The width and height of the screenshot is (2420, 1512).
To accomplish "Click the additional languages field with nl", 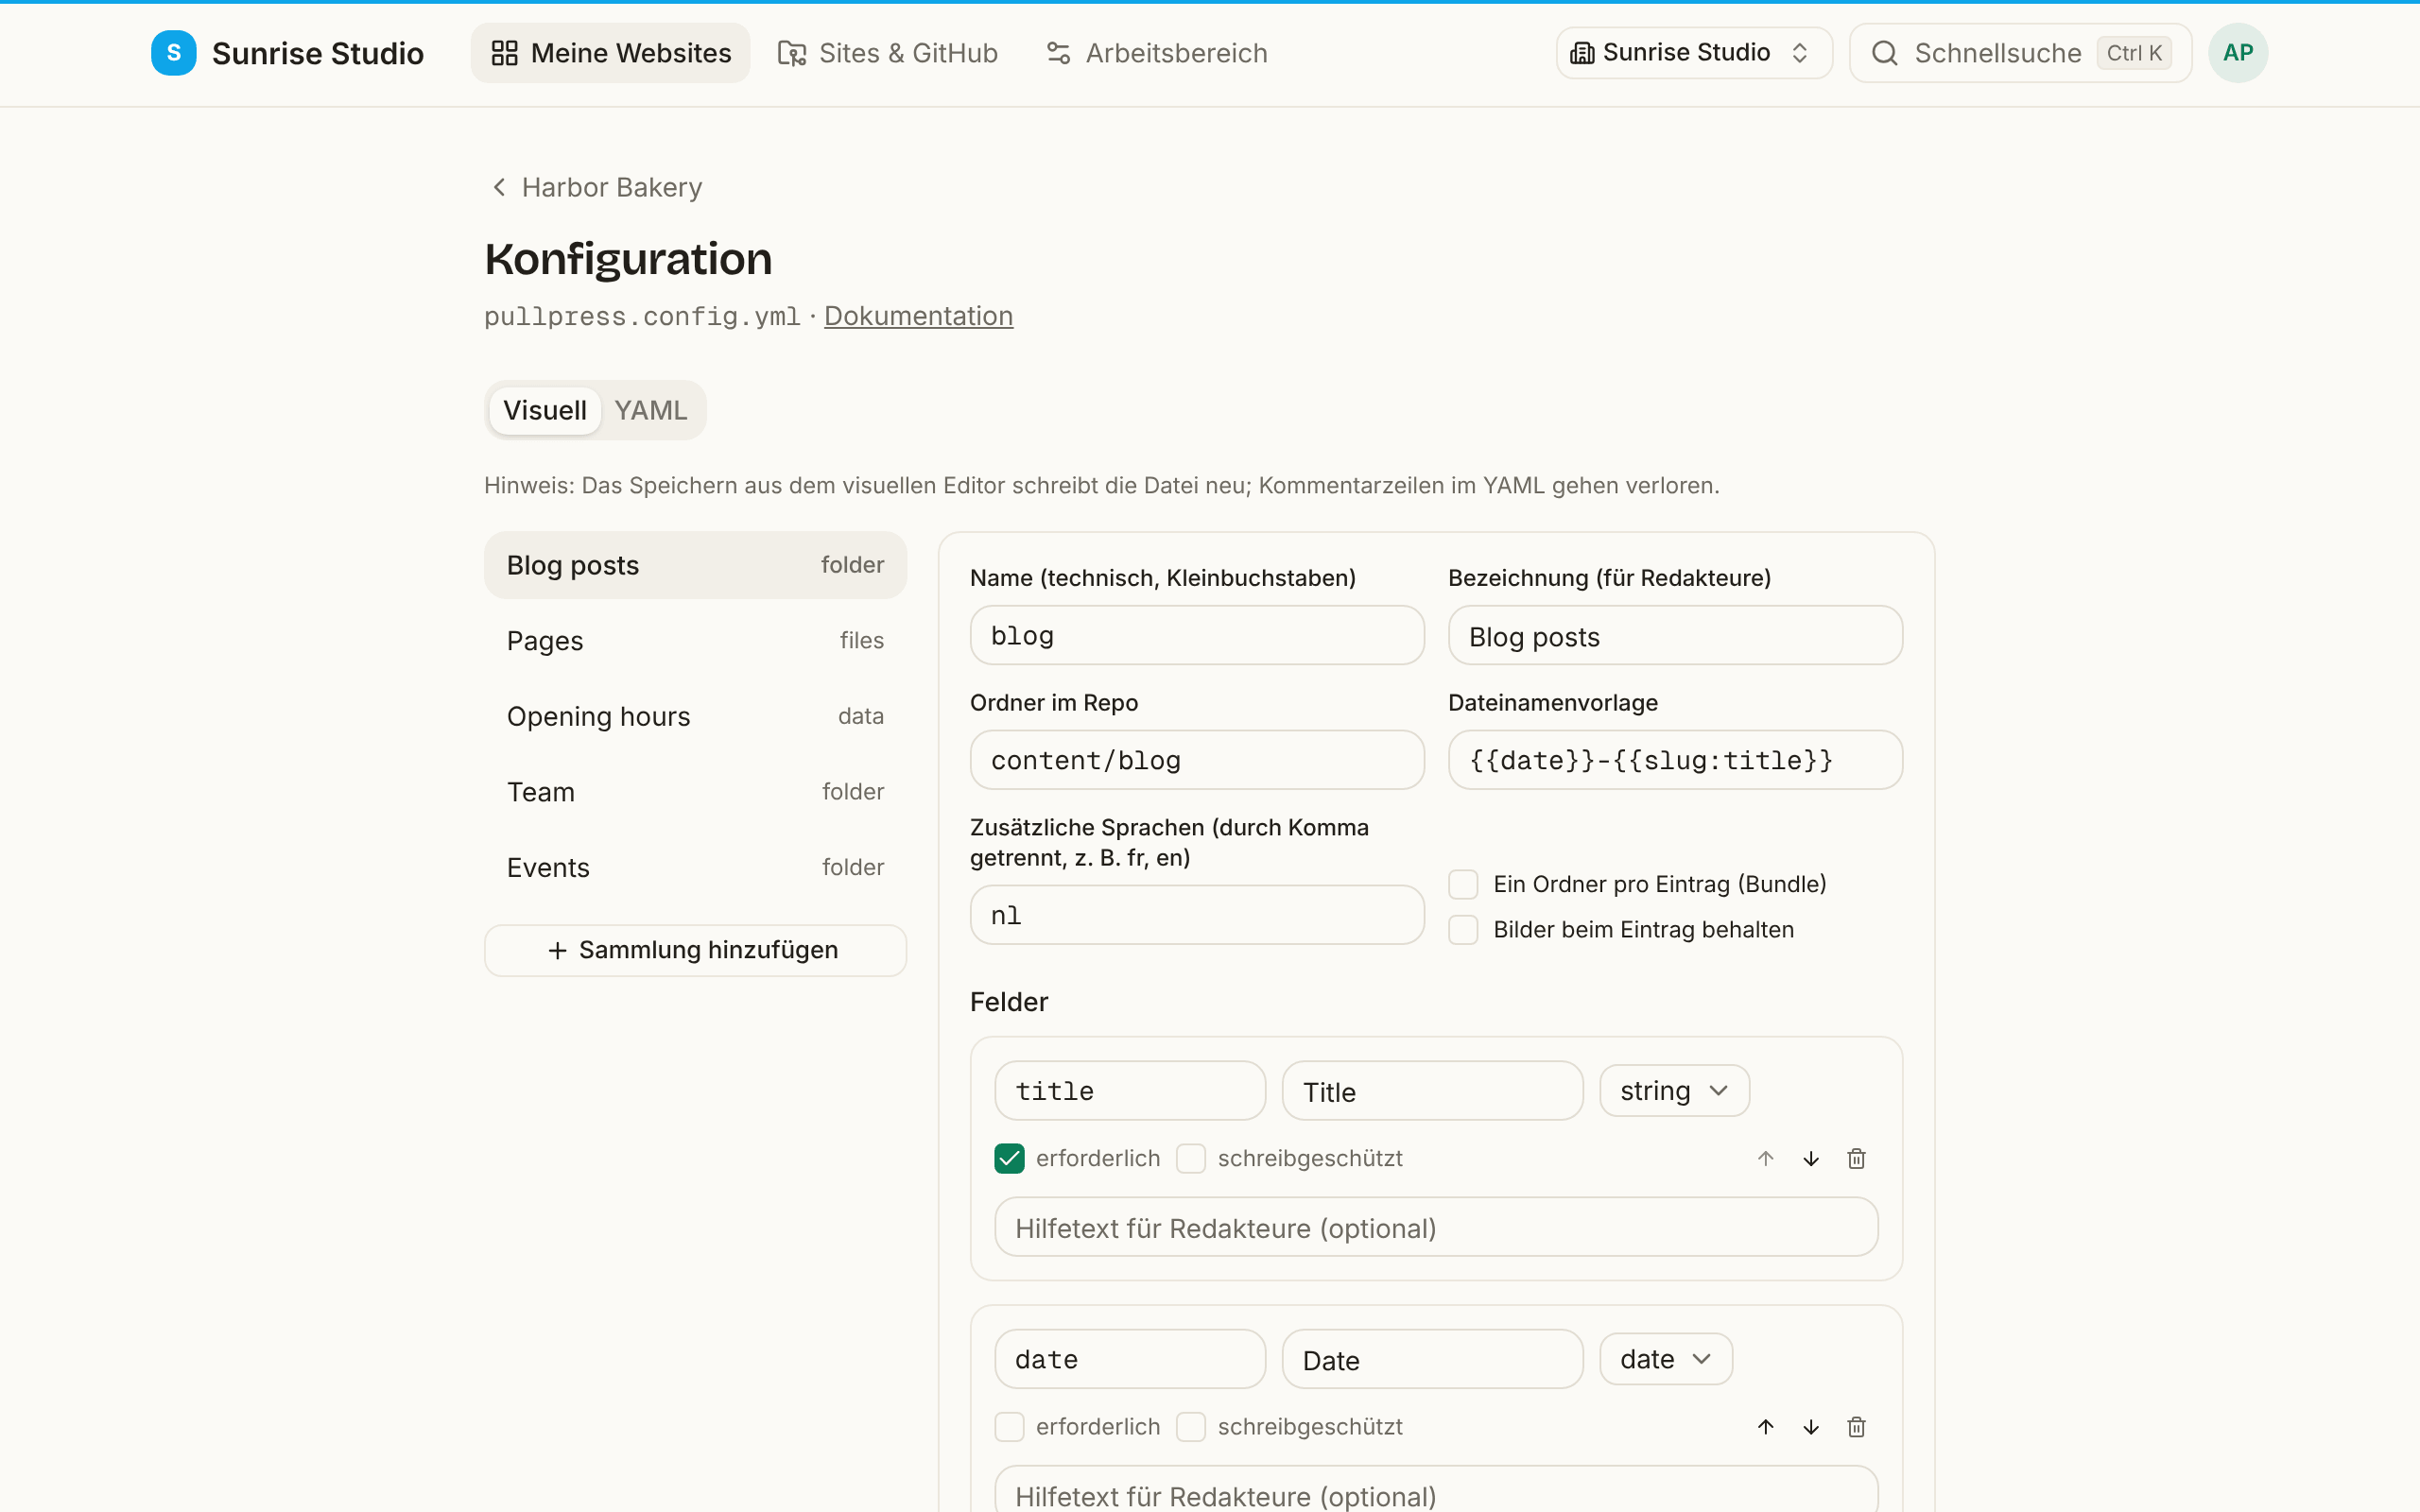I will coord(1197,915).
